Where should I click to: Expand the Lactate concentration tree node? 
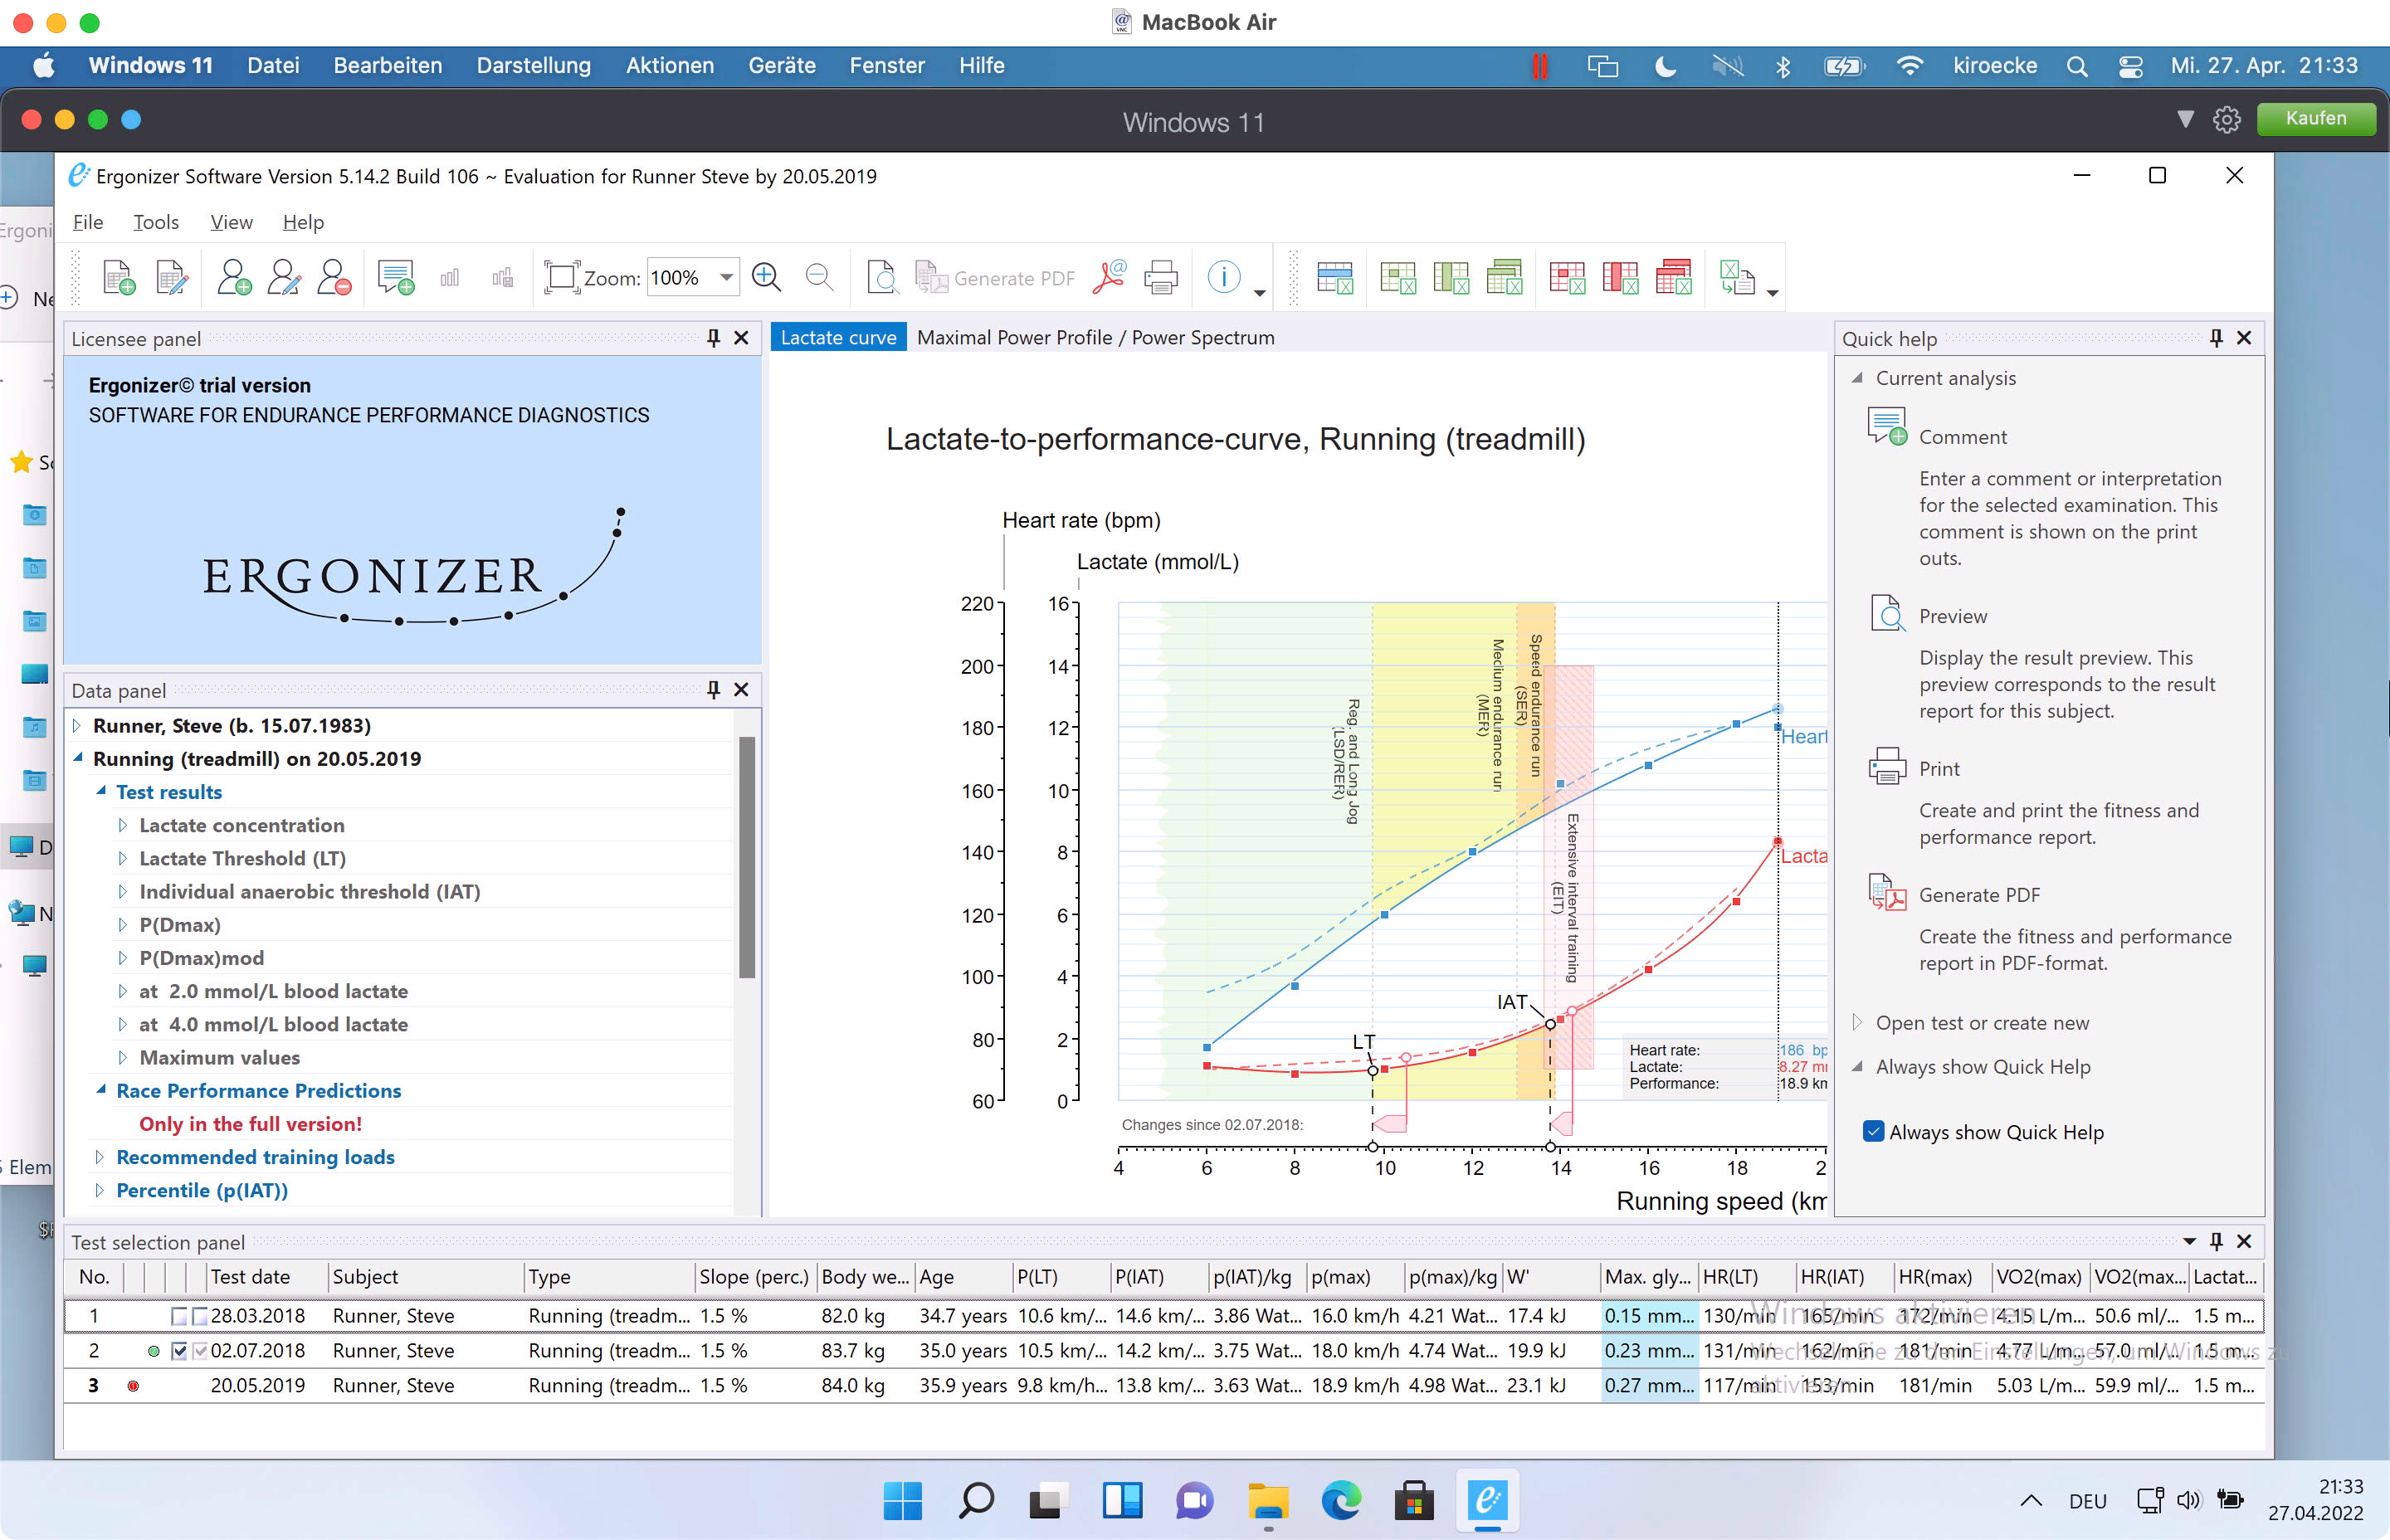click(122, 825)
